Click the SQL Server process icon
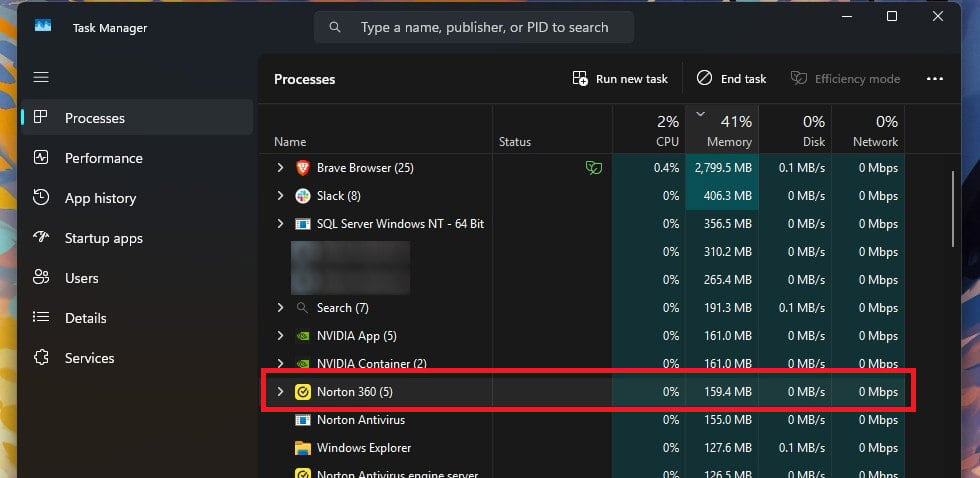Image resolution: width=980 pixels, height=478 pixels. (302, 224)
